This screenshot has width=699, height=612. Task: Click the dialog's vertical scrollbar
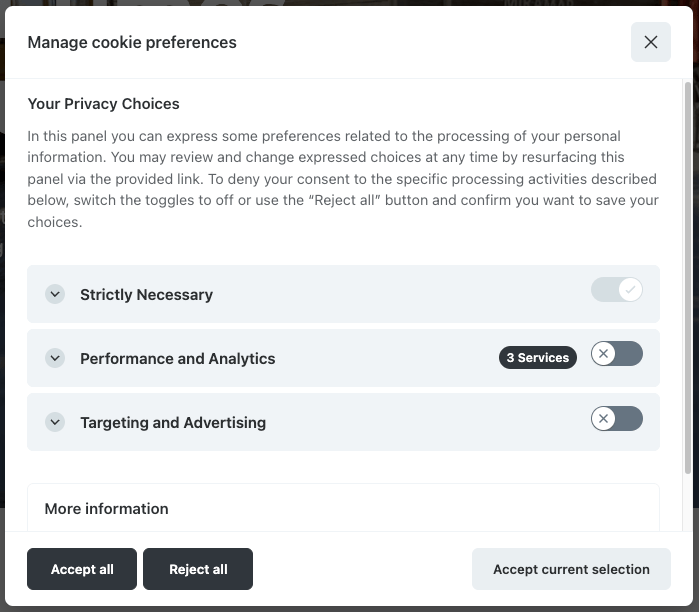click(687, 280)
